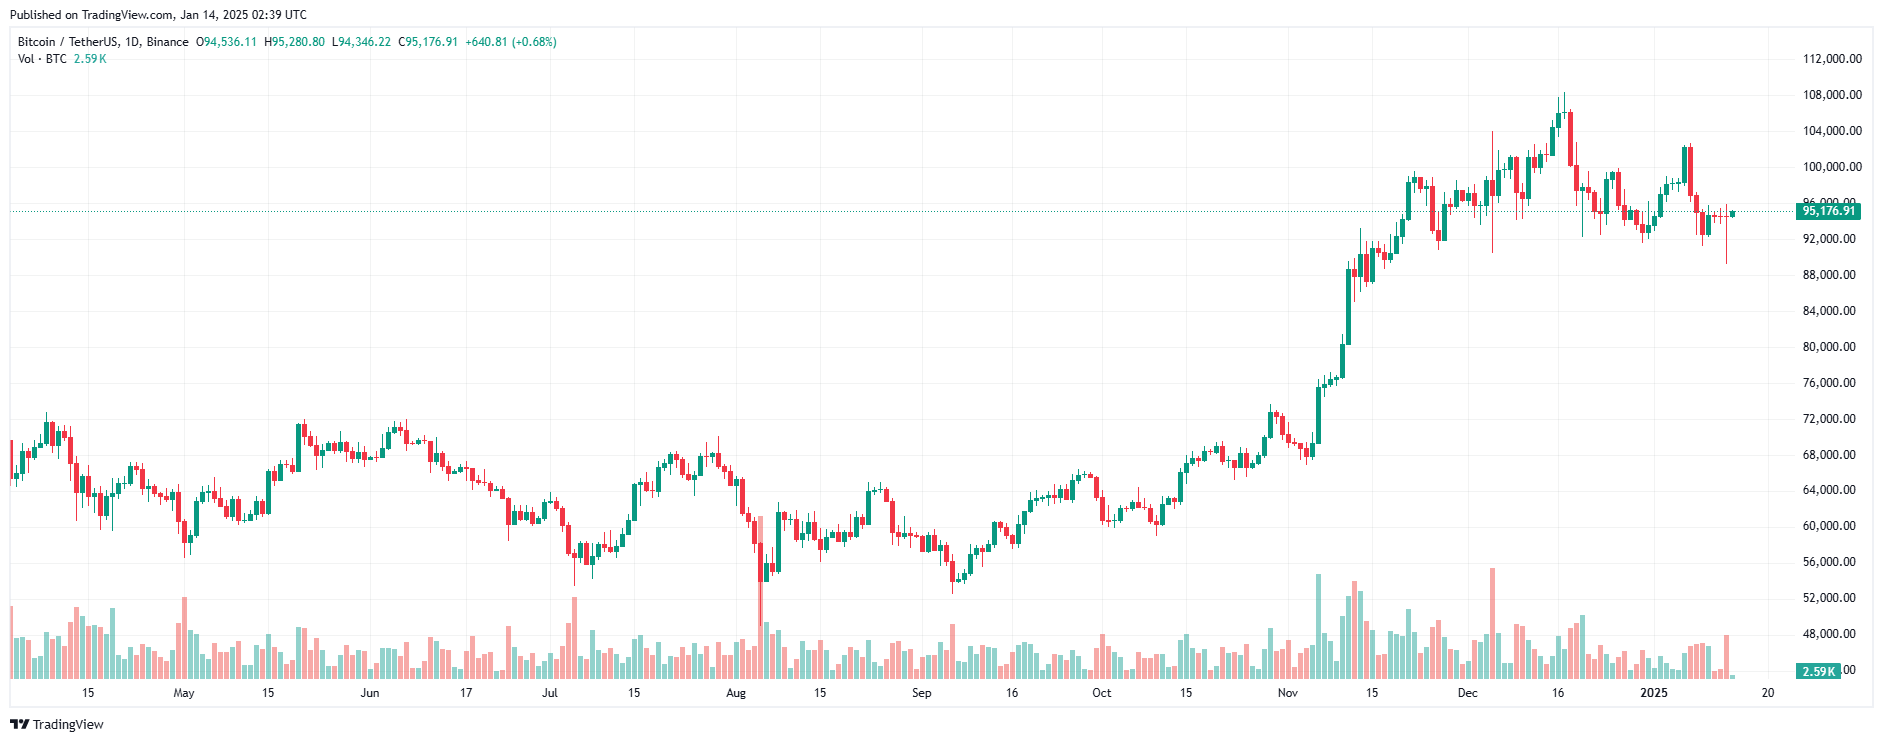
Task: Click the 60,000.00 price axis label
Action: (x=1829, y=526)
